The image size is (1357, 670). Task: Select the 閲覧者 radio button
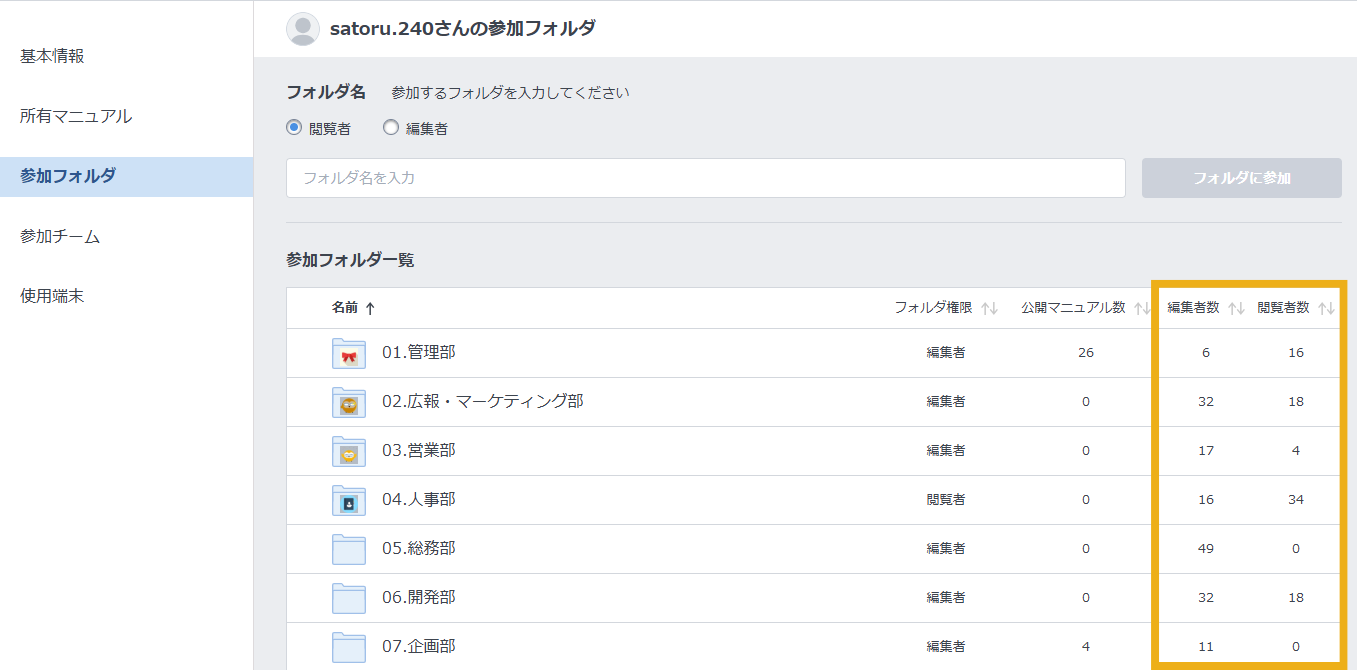coord(294,128)
